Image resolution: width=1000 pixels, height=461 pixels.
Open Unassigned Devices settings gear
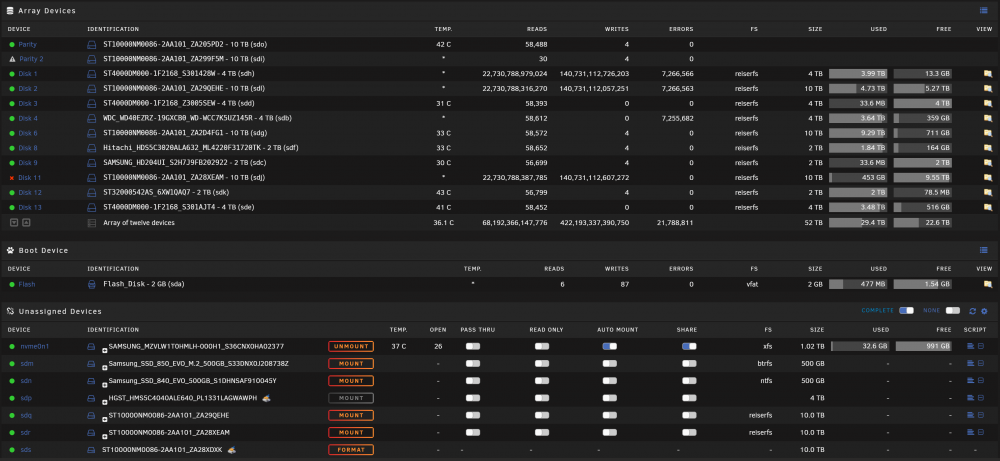tap(984, 311)
